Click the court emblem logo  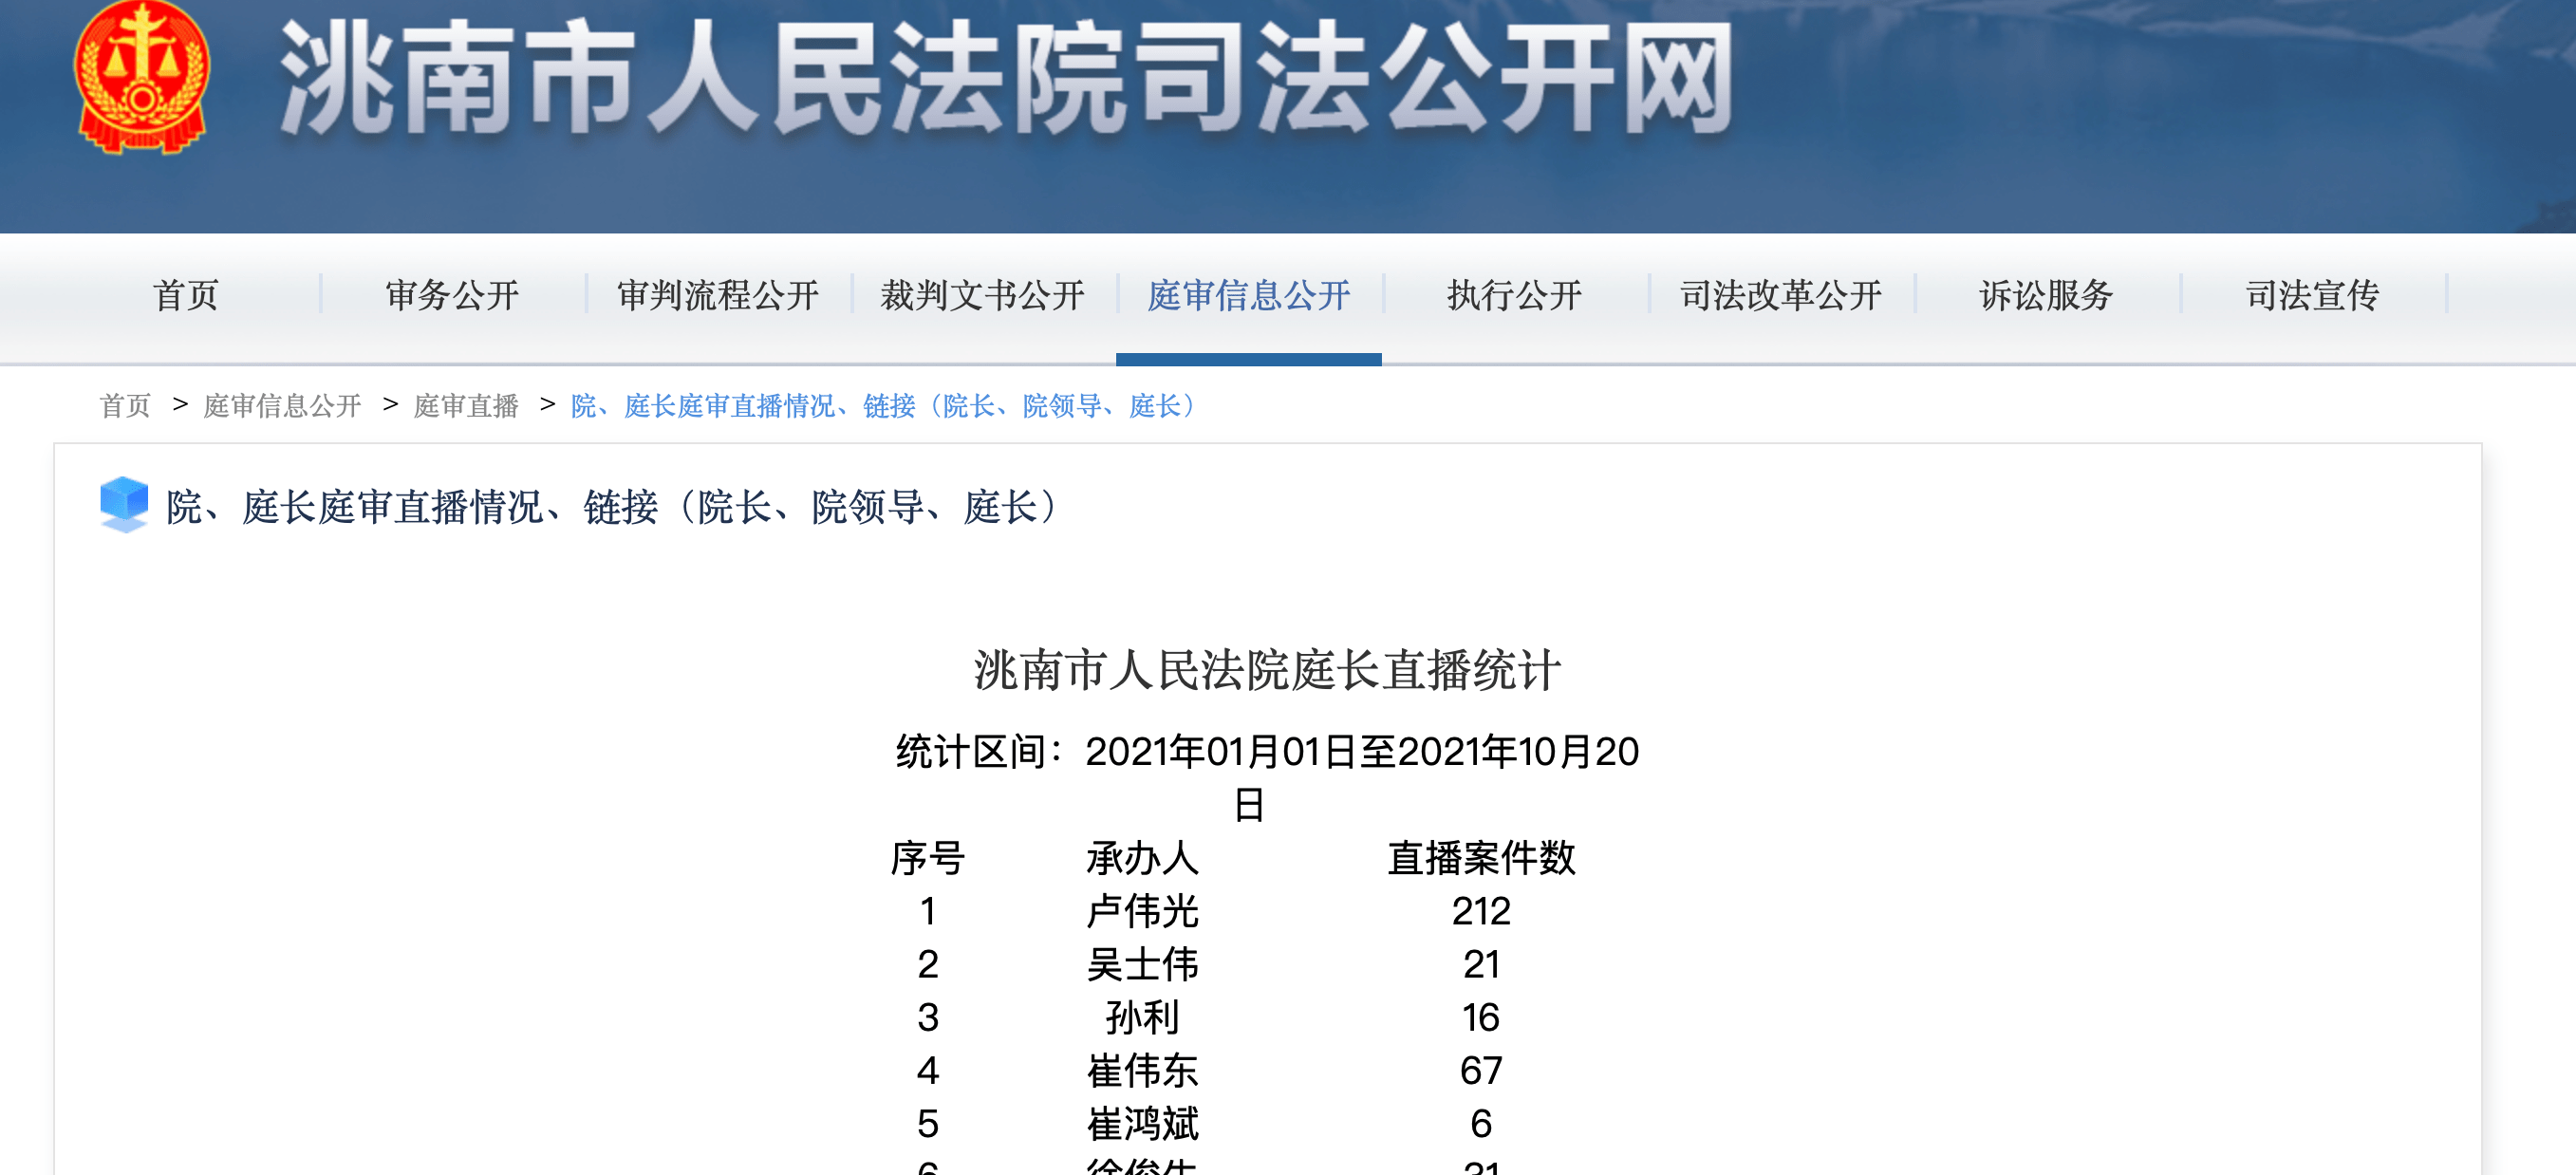point(141,77)
